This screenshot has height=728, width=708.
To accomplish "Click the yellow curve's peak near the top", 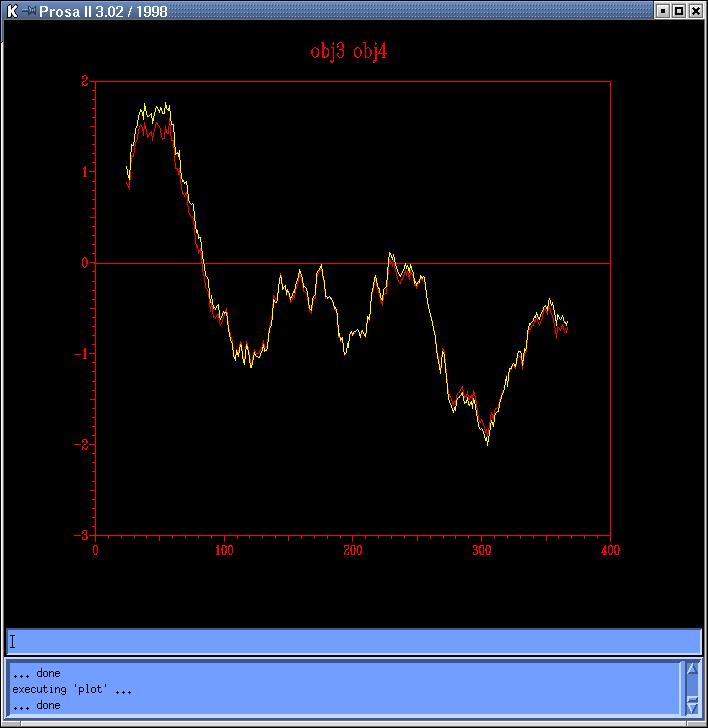I will (x=145, y=104).
